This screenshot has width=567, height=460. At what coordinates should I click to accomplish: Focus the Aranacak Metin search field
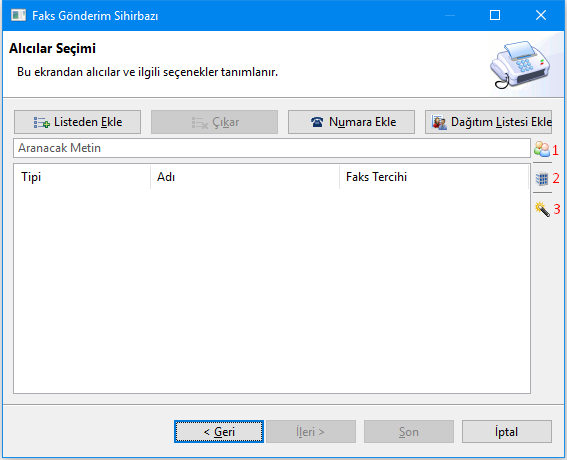tap(272, 148)
